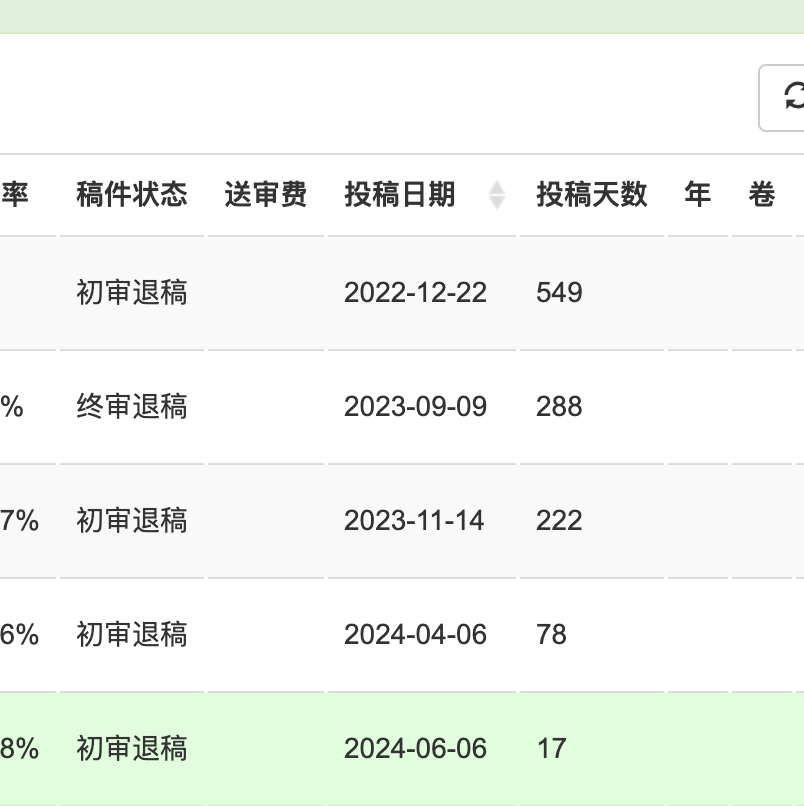This screenshot has width=804, height=806.
Task: Select the 卷 column header
Action: (761, 194)
